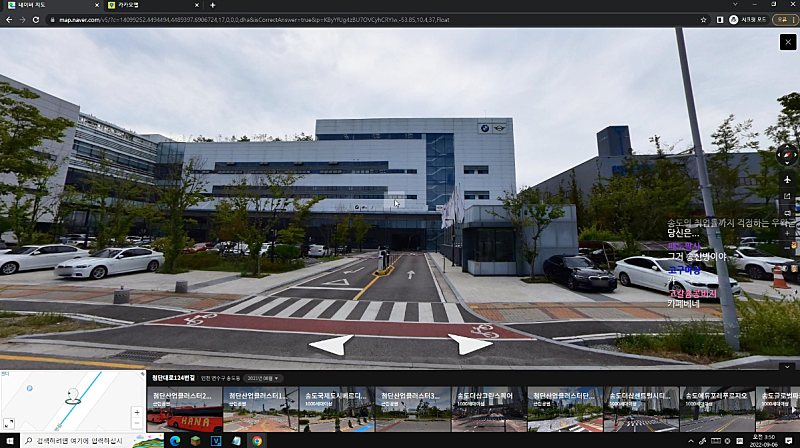Switch to aerial view with airplane icon
Viewport: 800px width, 448px height.
click(x=787, y=180)
